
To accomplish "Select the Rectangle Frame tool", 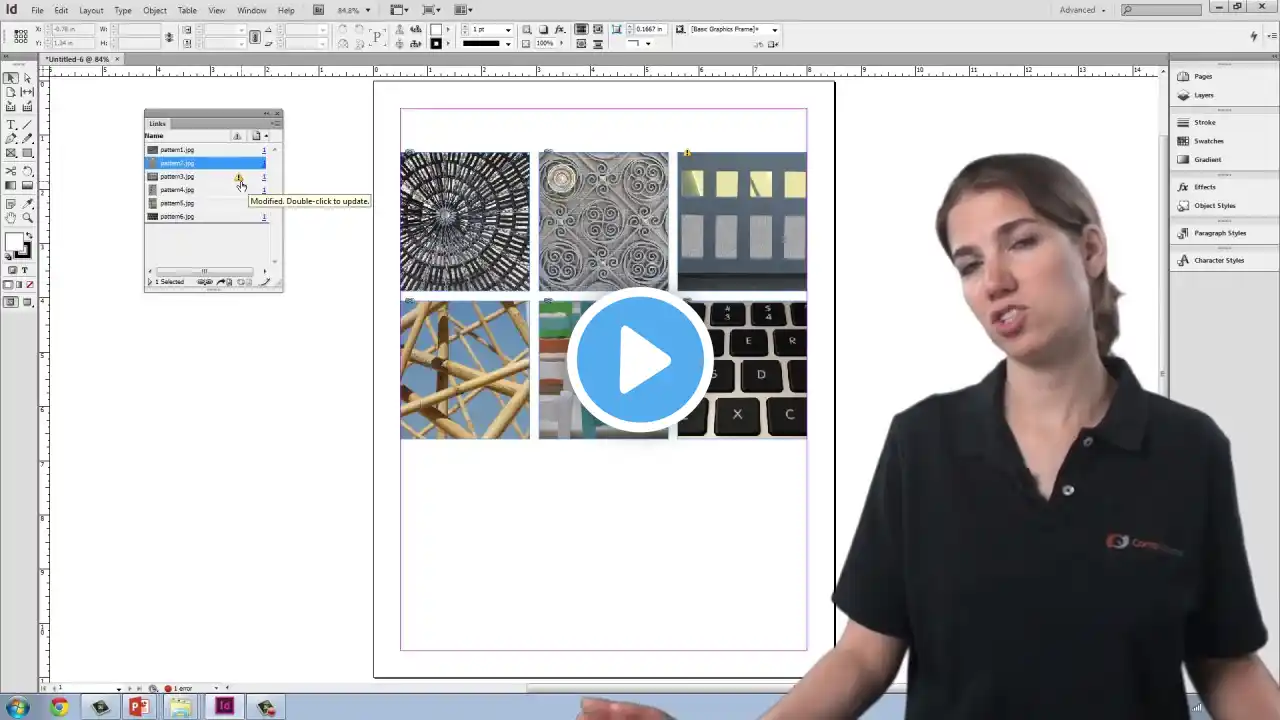I will pos(11,153).
